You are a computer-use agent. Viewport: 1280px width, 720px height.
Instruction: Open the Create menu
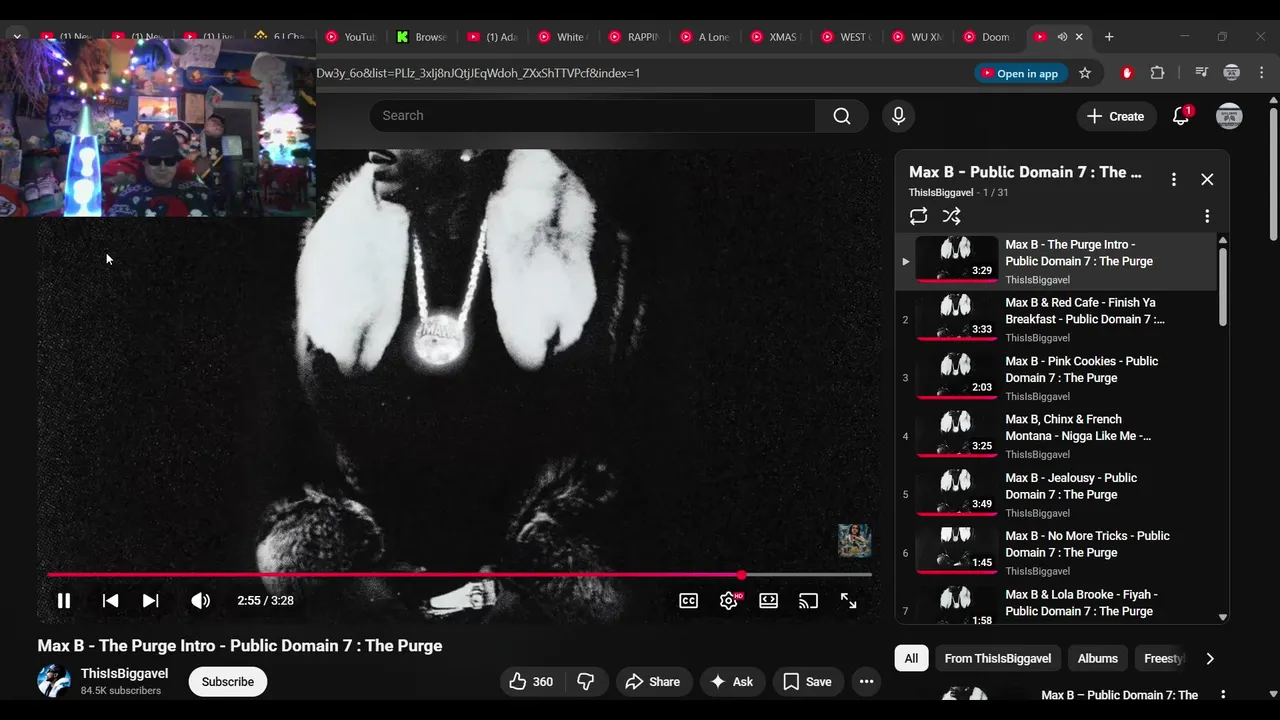tap(1116, 116)
